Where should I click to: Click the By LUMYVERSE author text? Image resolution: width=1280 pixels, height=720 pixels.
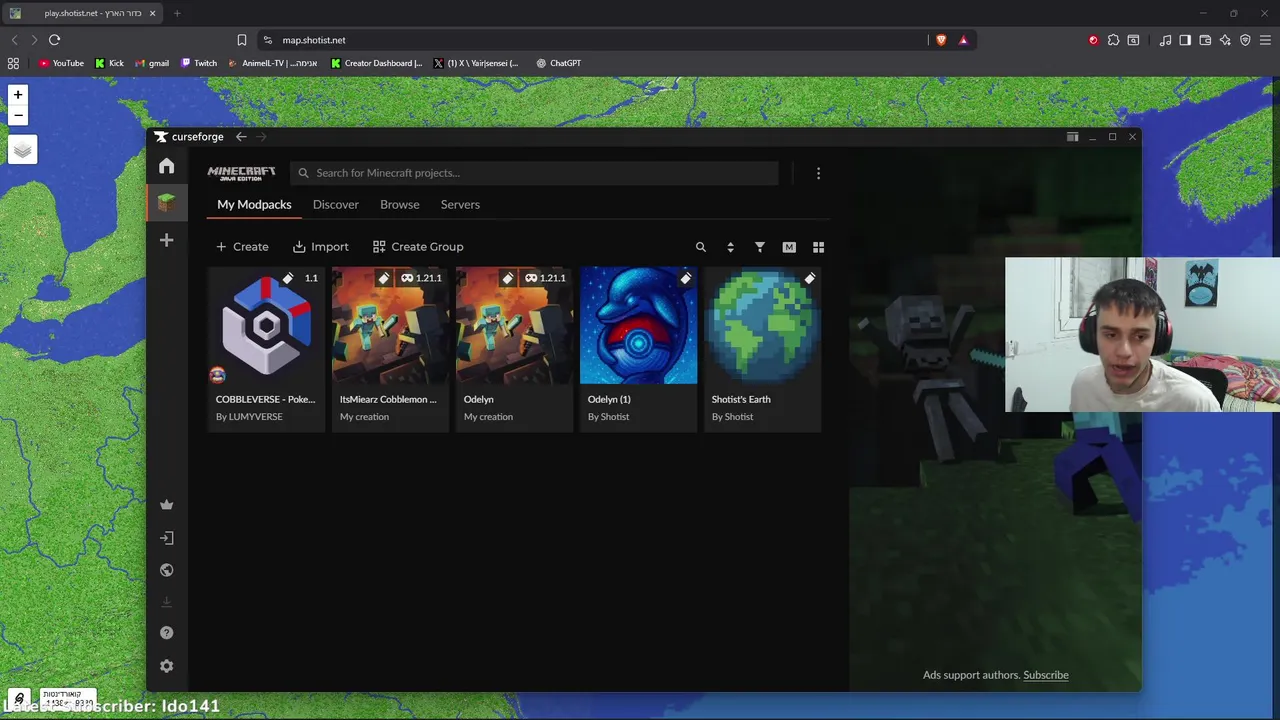click(249, 417)
